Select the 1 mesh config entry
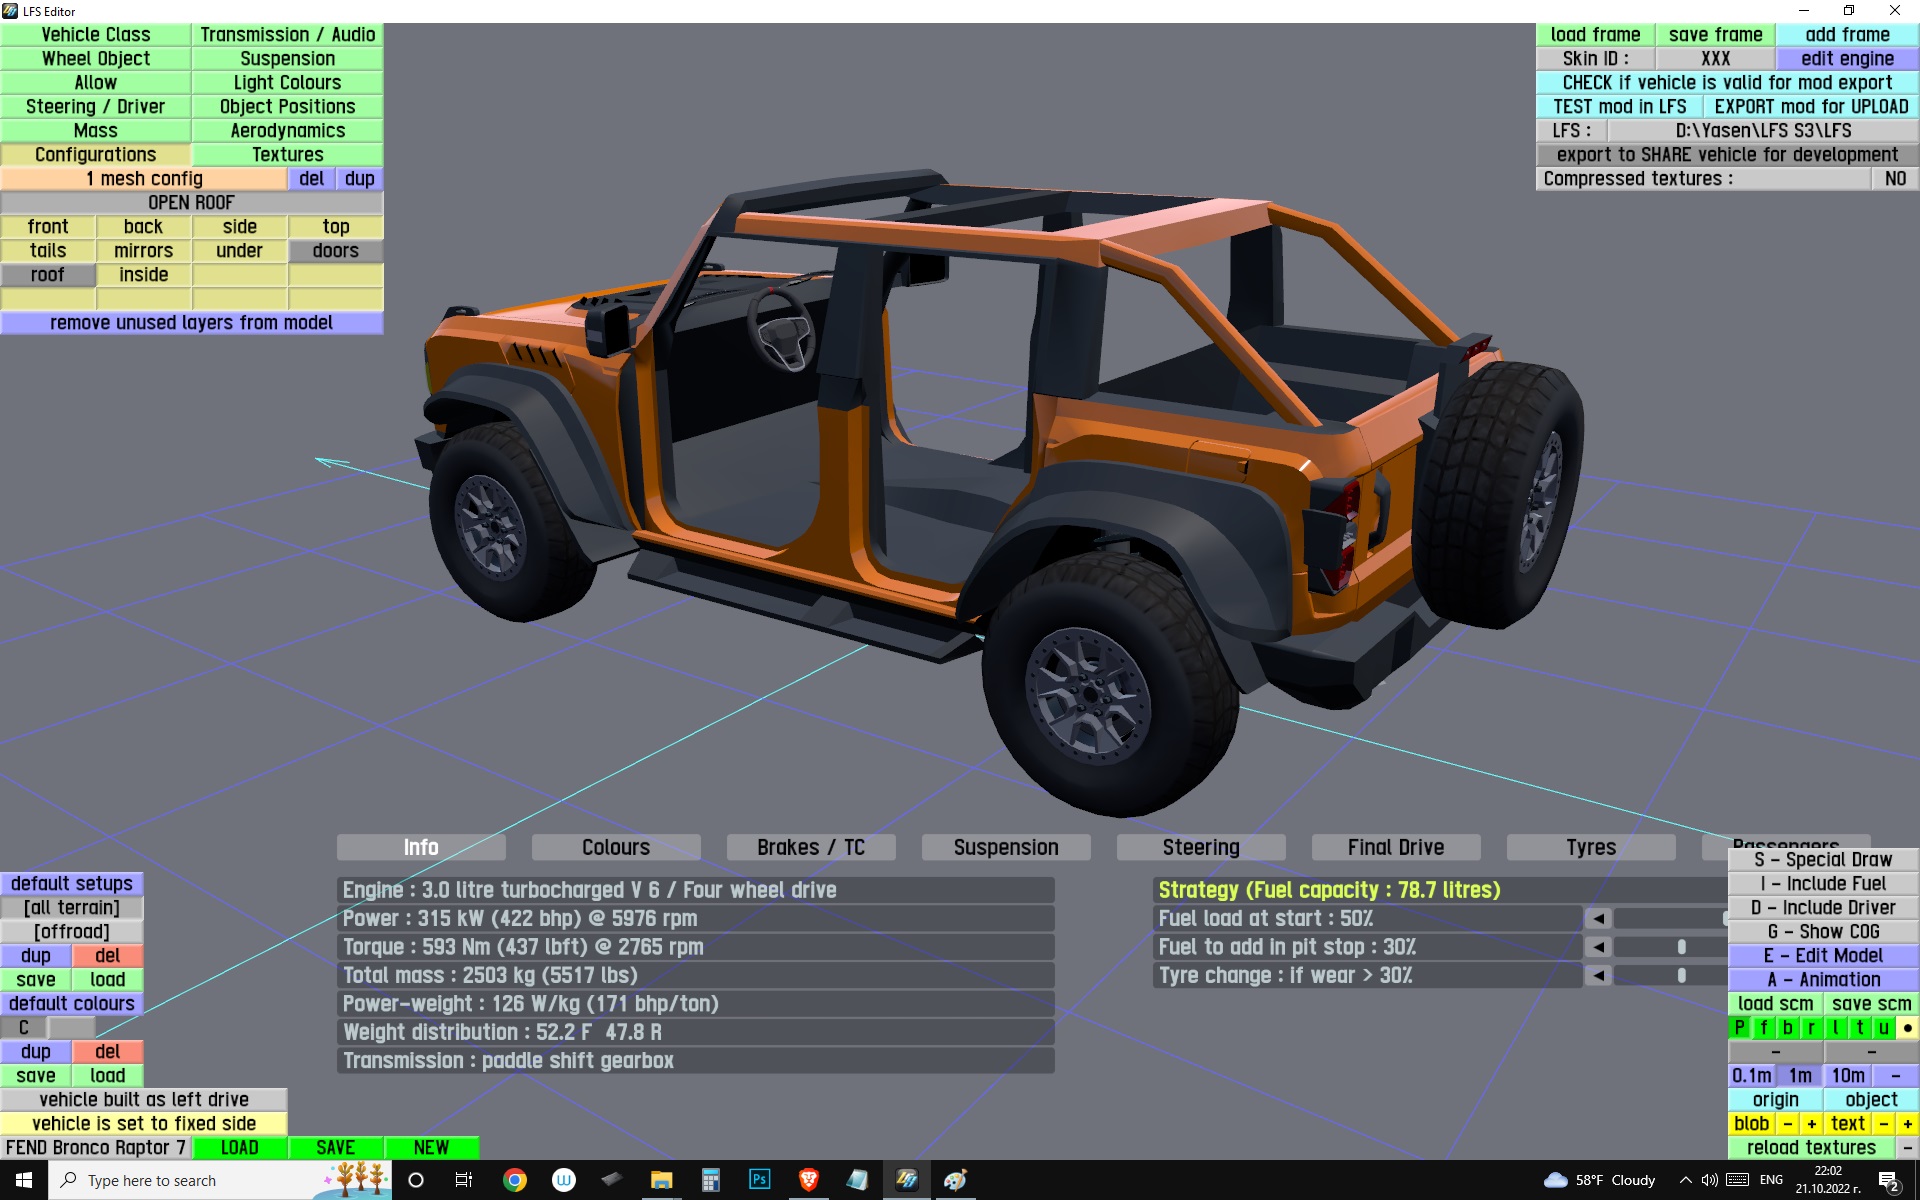The width and height of the screenshot is (1920, 1200). click(143, 179)
